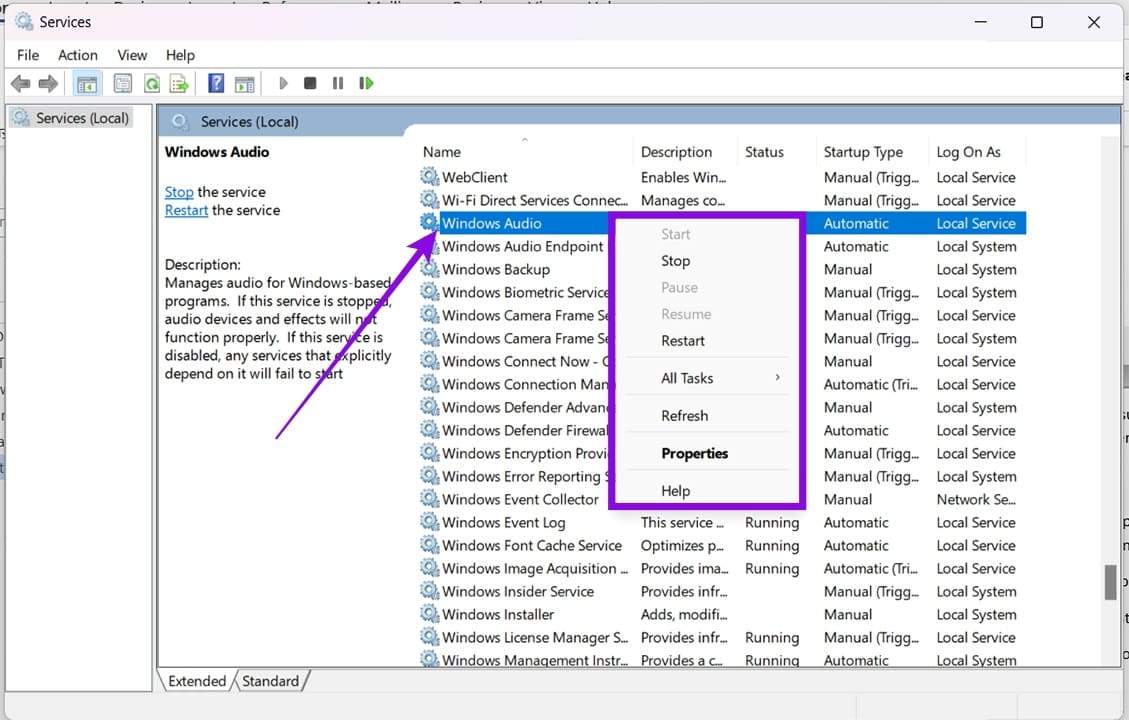This screenshot has height=720, width=1129.
Task: Click gear icon beside Wi-Fi Direct Services
Action: point(430,199)
